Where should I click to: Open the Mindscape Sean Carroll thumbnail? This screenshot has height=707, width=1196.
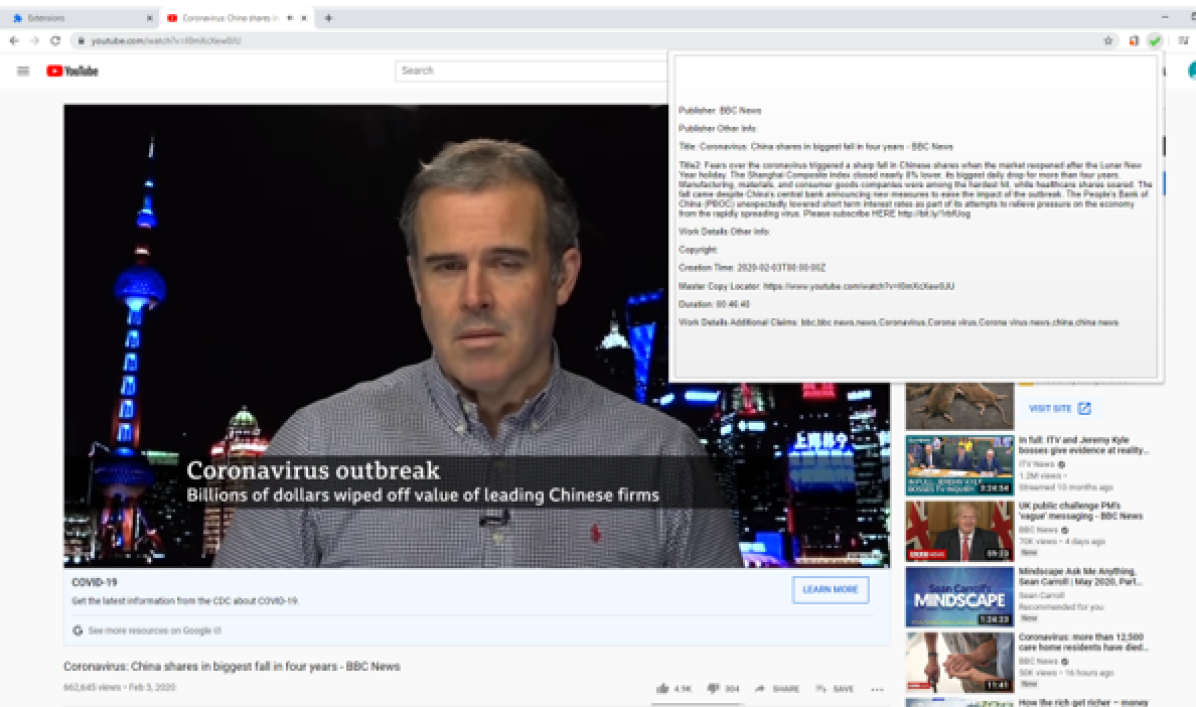[x=960, y=596]
